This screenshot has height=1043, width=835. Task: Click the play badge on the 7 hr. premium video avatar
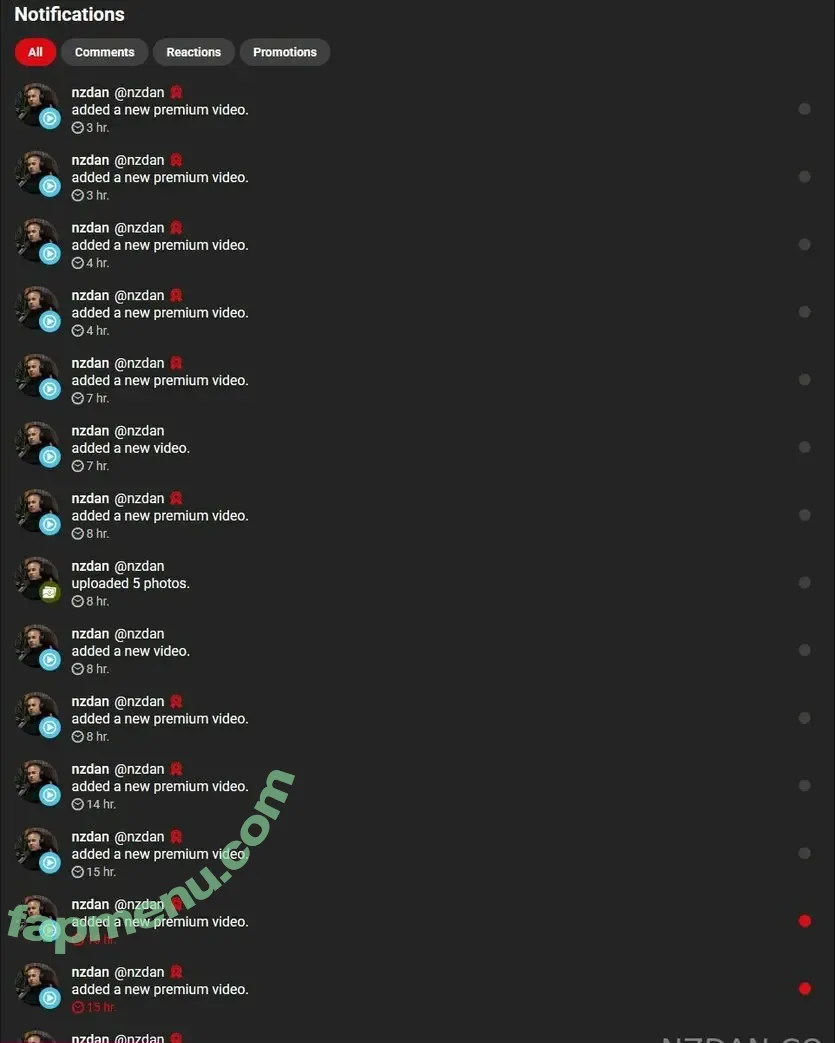49,388
